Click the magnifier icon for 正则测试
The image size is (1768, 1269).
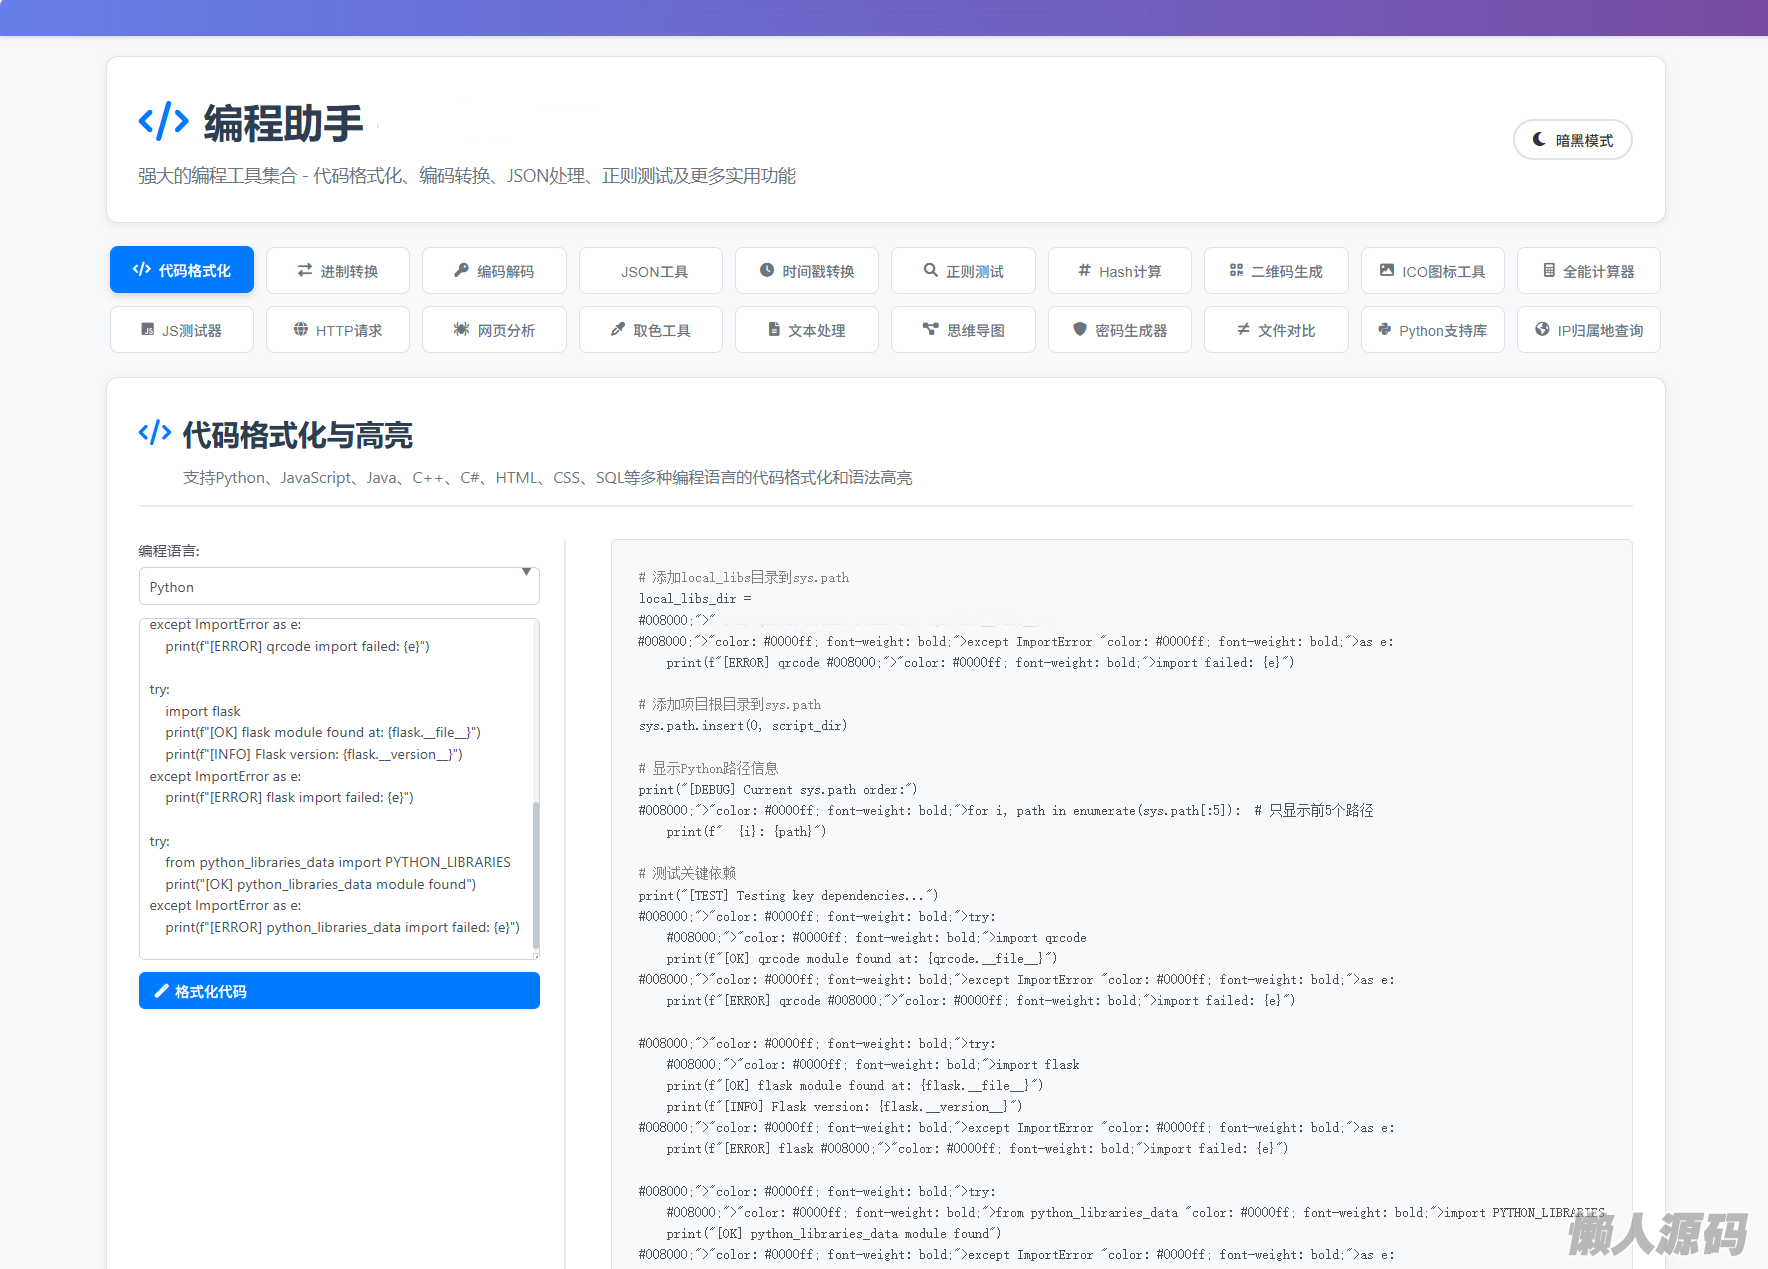click(x=931, y=270)
